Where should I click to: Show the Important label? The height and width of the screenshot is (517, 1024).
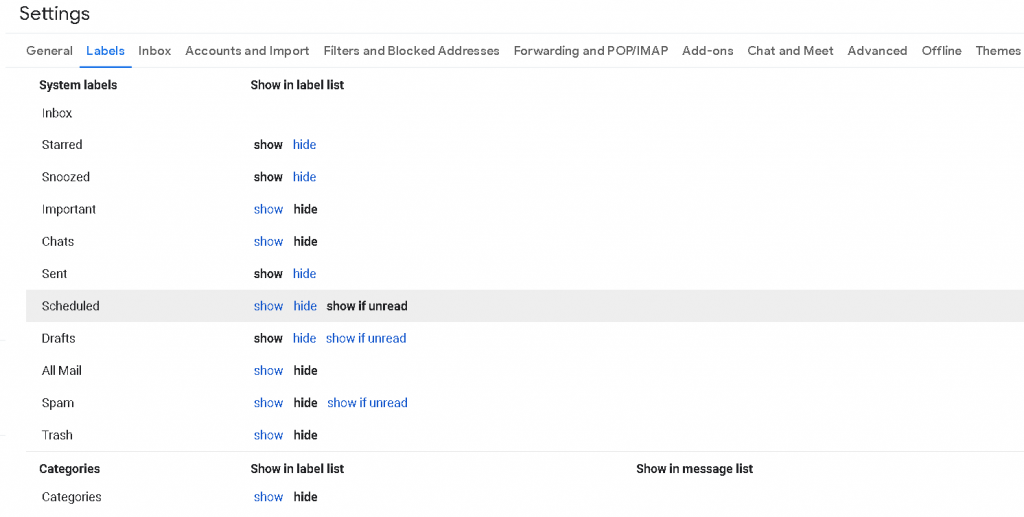[268, 210]
